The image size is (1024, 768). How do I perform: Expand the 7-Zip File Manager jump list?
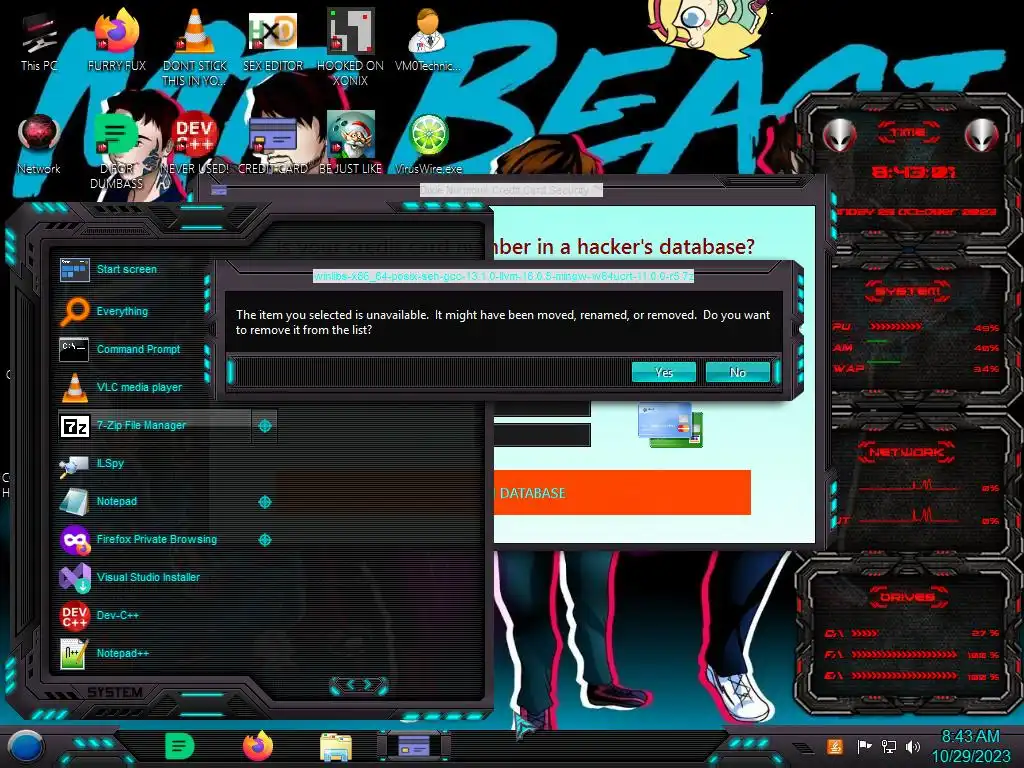[x=264, y=426]
